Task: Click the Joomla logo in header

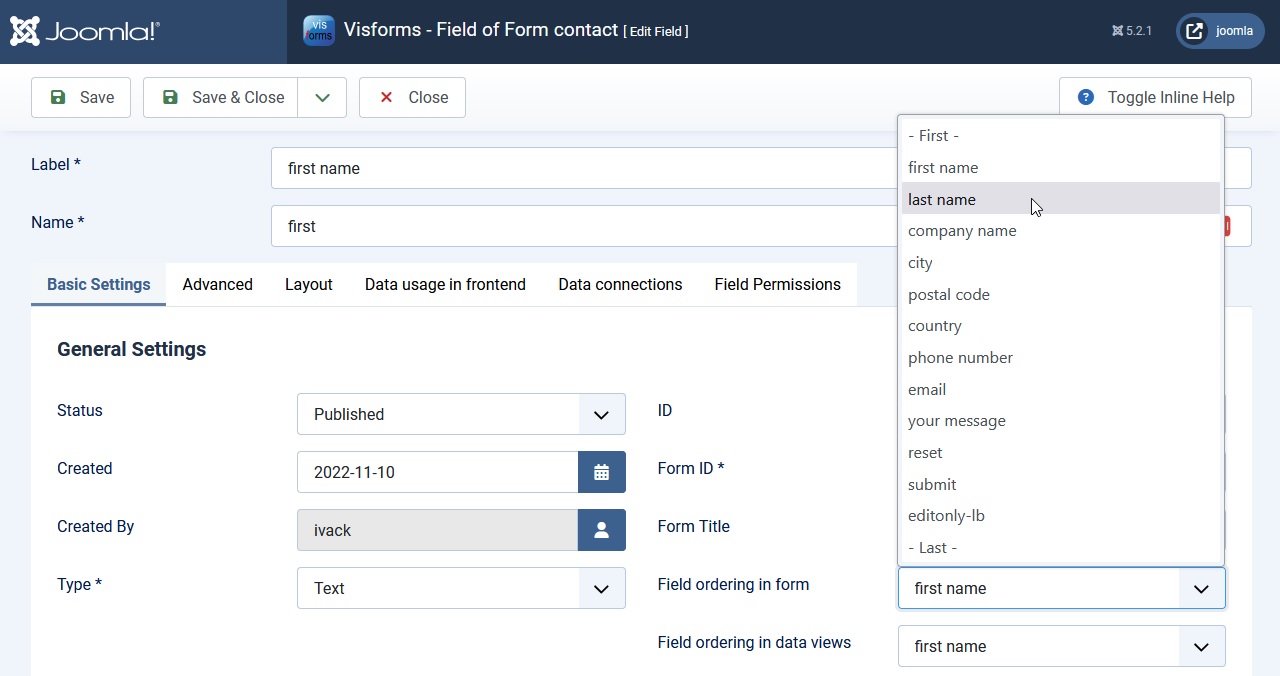Action: (85, 32)
